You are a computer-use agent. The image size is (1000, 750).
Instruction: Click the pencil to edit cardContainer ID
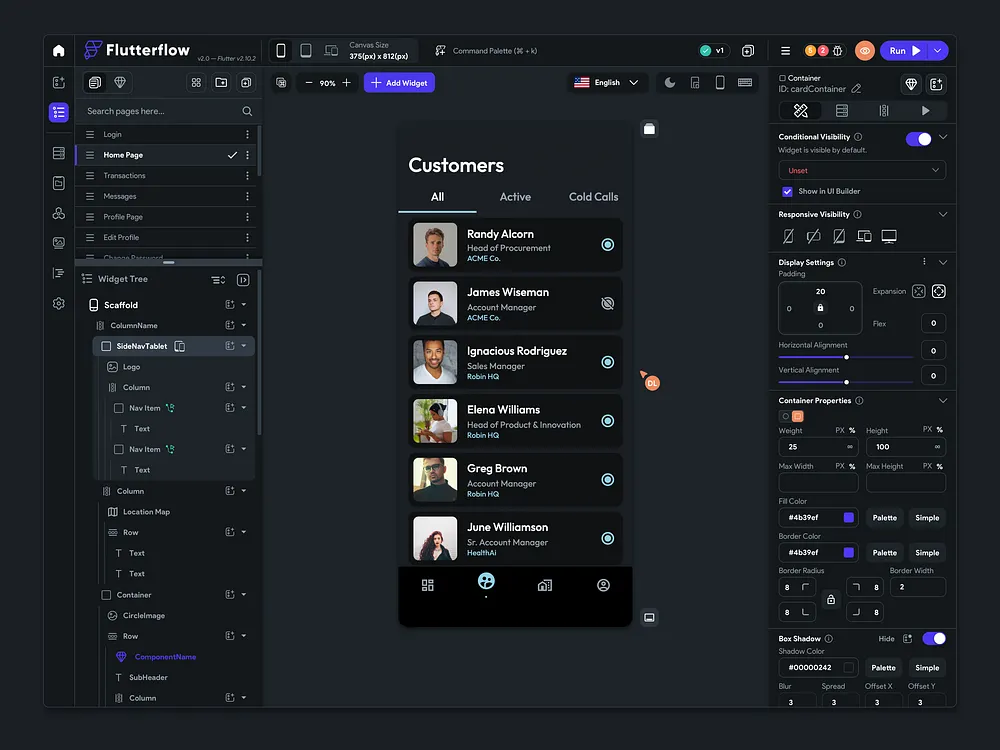[857, 88]
